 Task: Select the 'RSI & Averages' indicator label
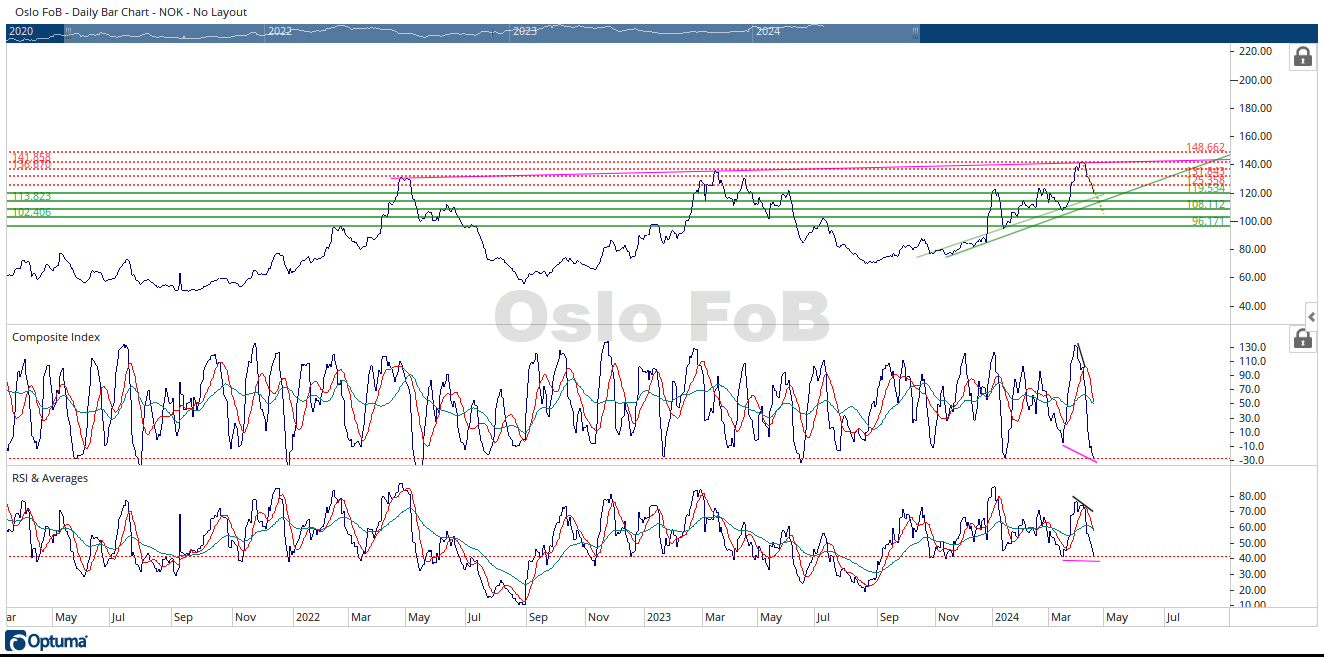click(50, 478)
